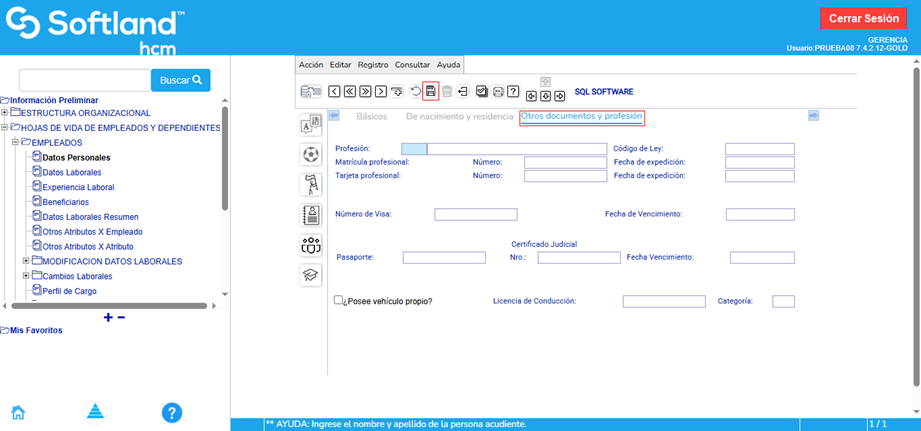Open the Registro menu
Screen dimensions: 921x431
click(373, 64)
